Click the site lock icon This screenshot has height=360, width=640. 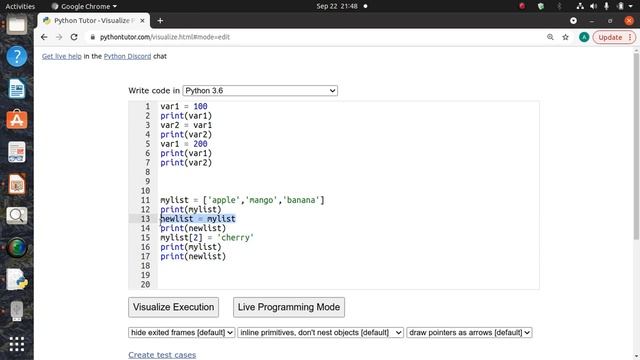coord(93,37)
